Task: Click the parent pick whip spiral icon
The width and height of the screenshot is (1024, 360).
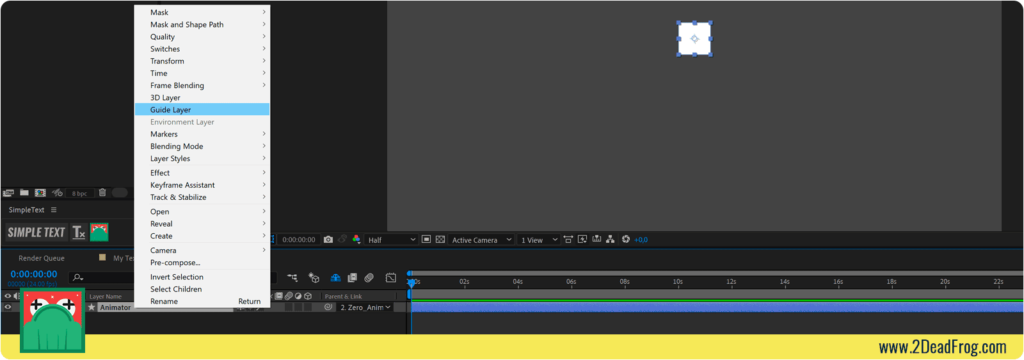Action: point(328,307)
